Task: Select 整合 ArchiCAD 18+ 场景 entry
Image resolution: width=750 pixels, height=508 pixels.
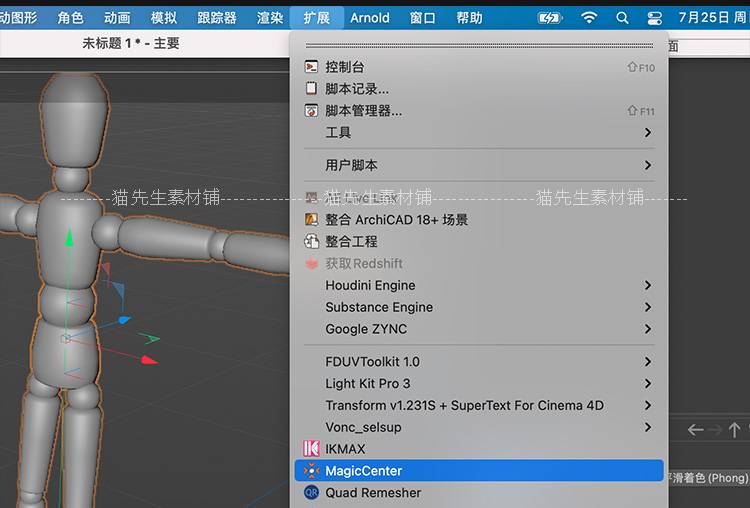Action: click(x=479, y=220)
